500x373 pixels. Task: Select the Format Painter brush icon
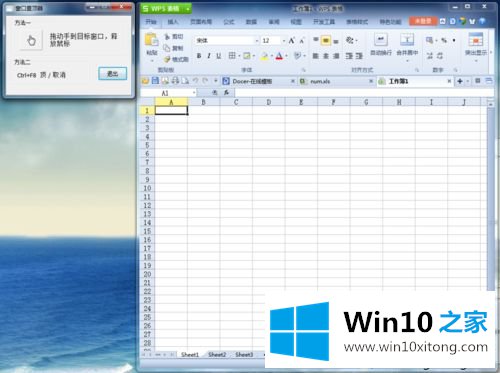click(167, 59)
